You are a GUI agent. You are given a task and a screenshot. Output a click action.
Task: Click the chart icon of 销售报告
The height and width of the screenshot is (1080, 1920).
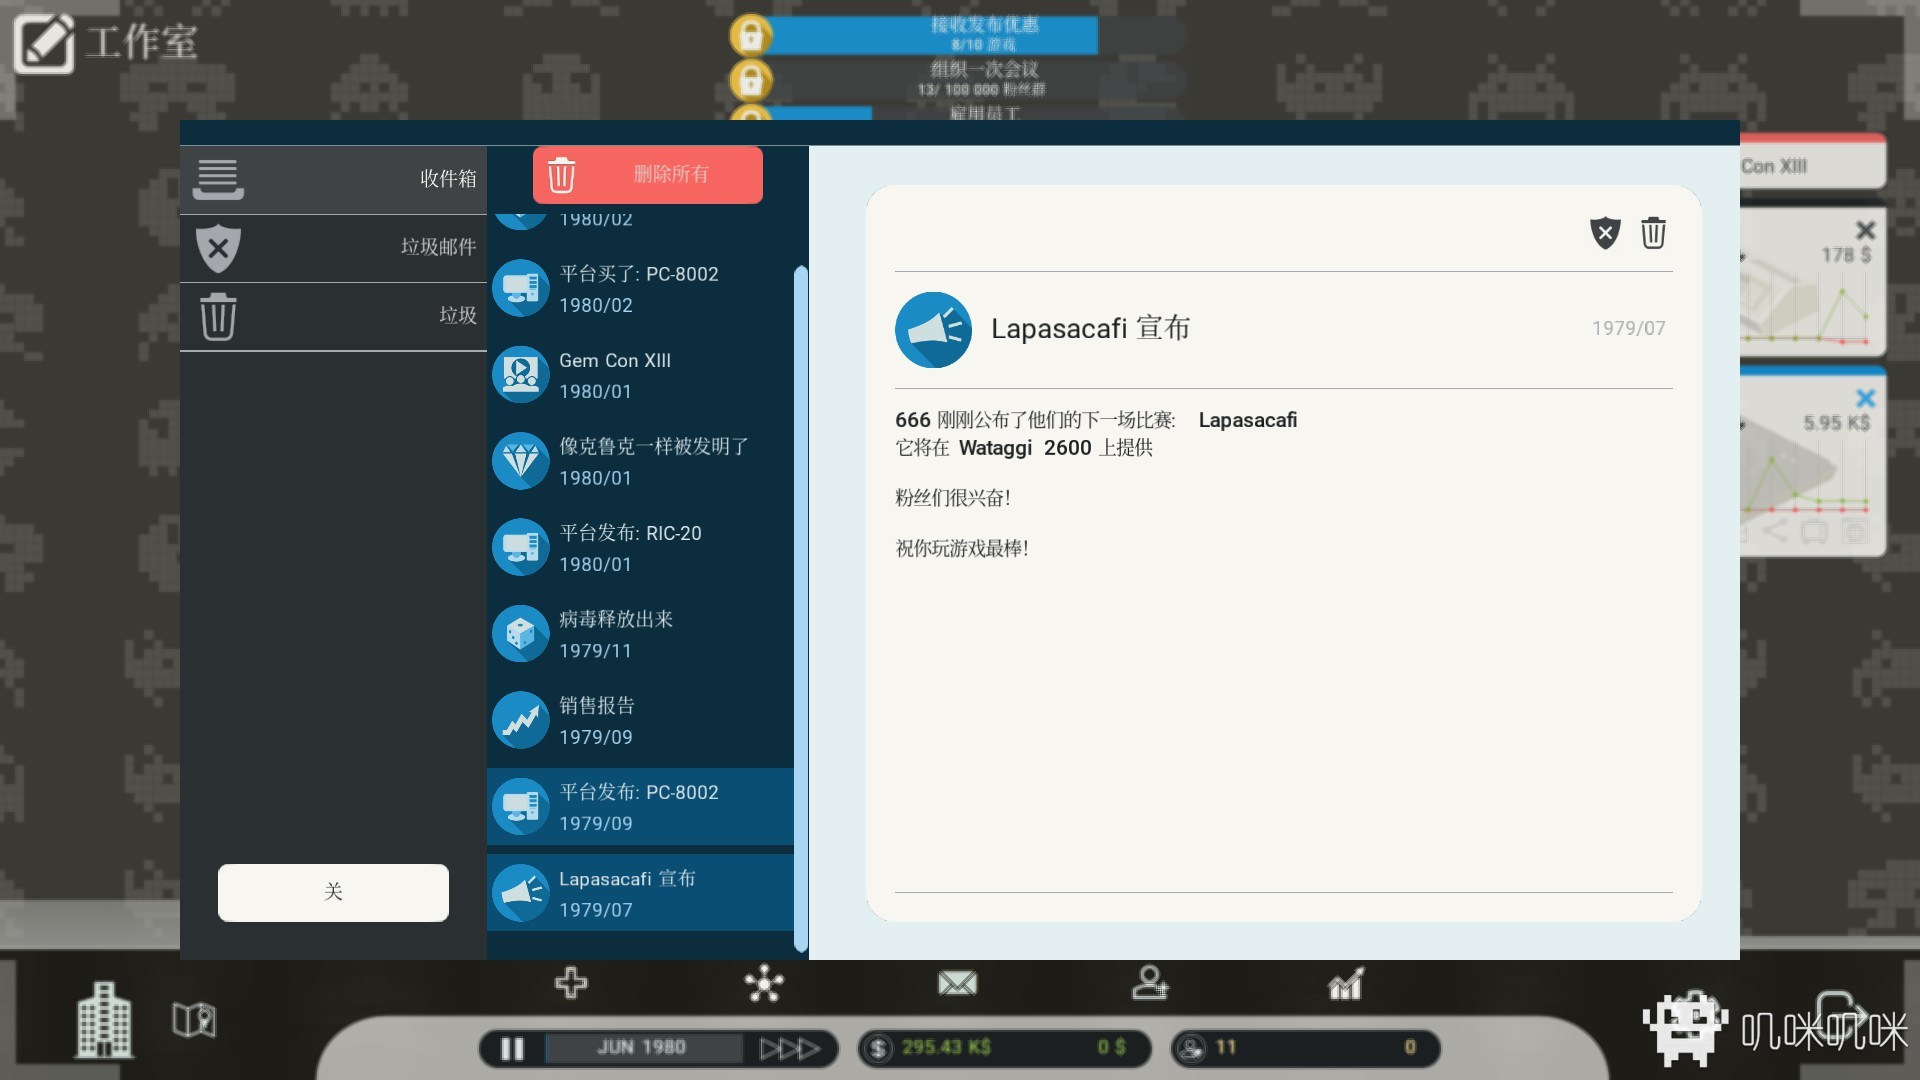coord(521,720)
